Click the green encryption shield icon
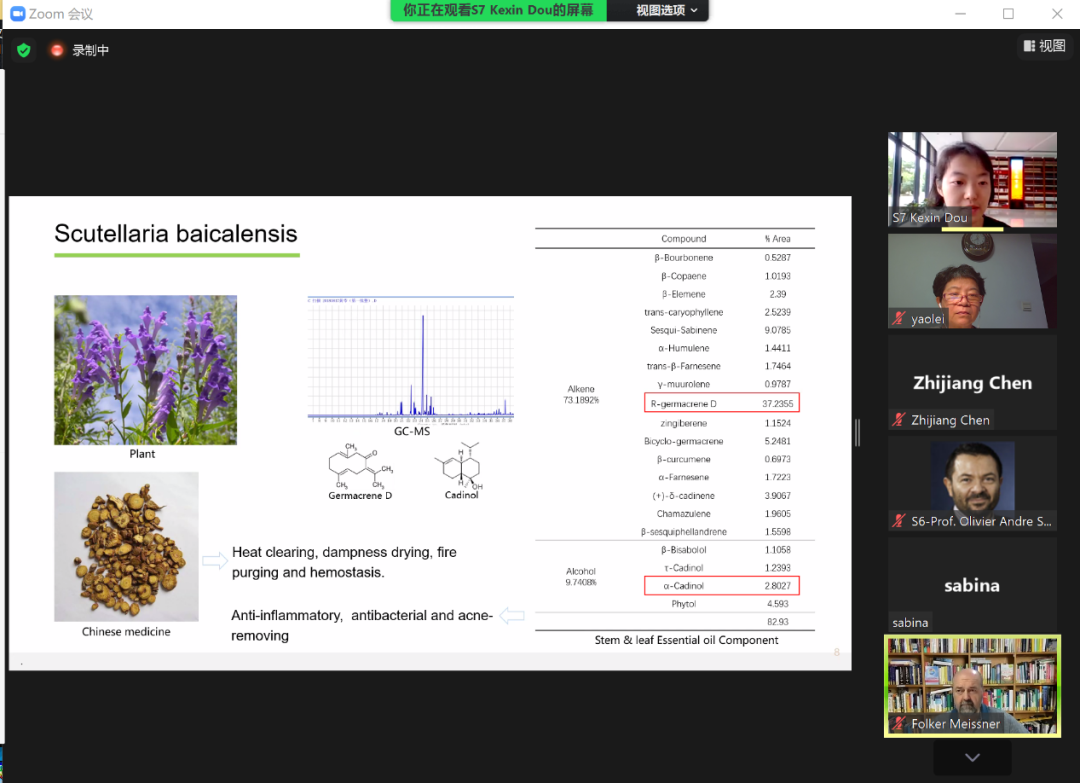The height and width of the screenshot is (783, 1080). tap(23, 50)
